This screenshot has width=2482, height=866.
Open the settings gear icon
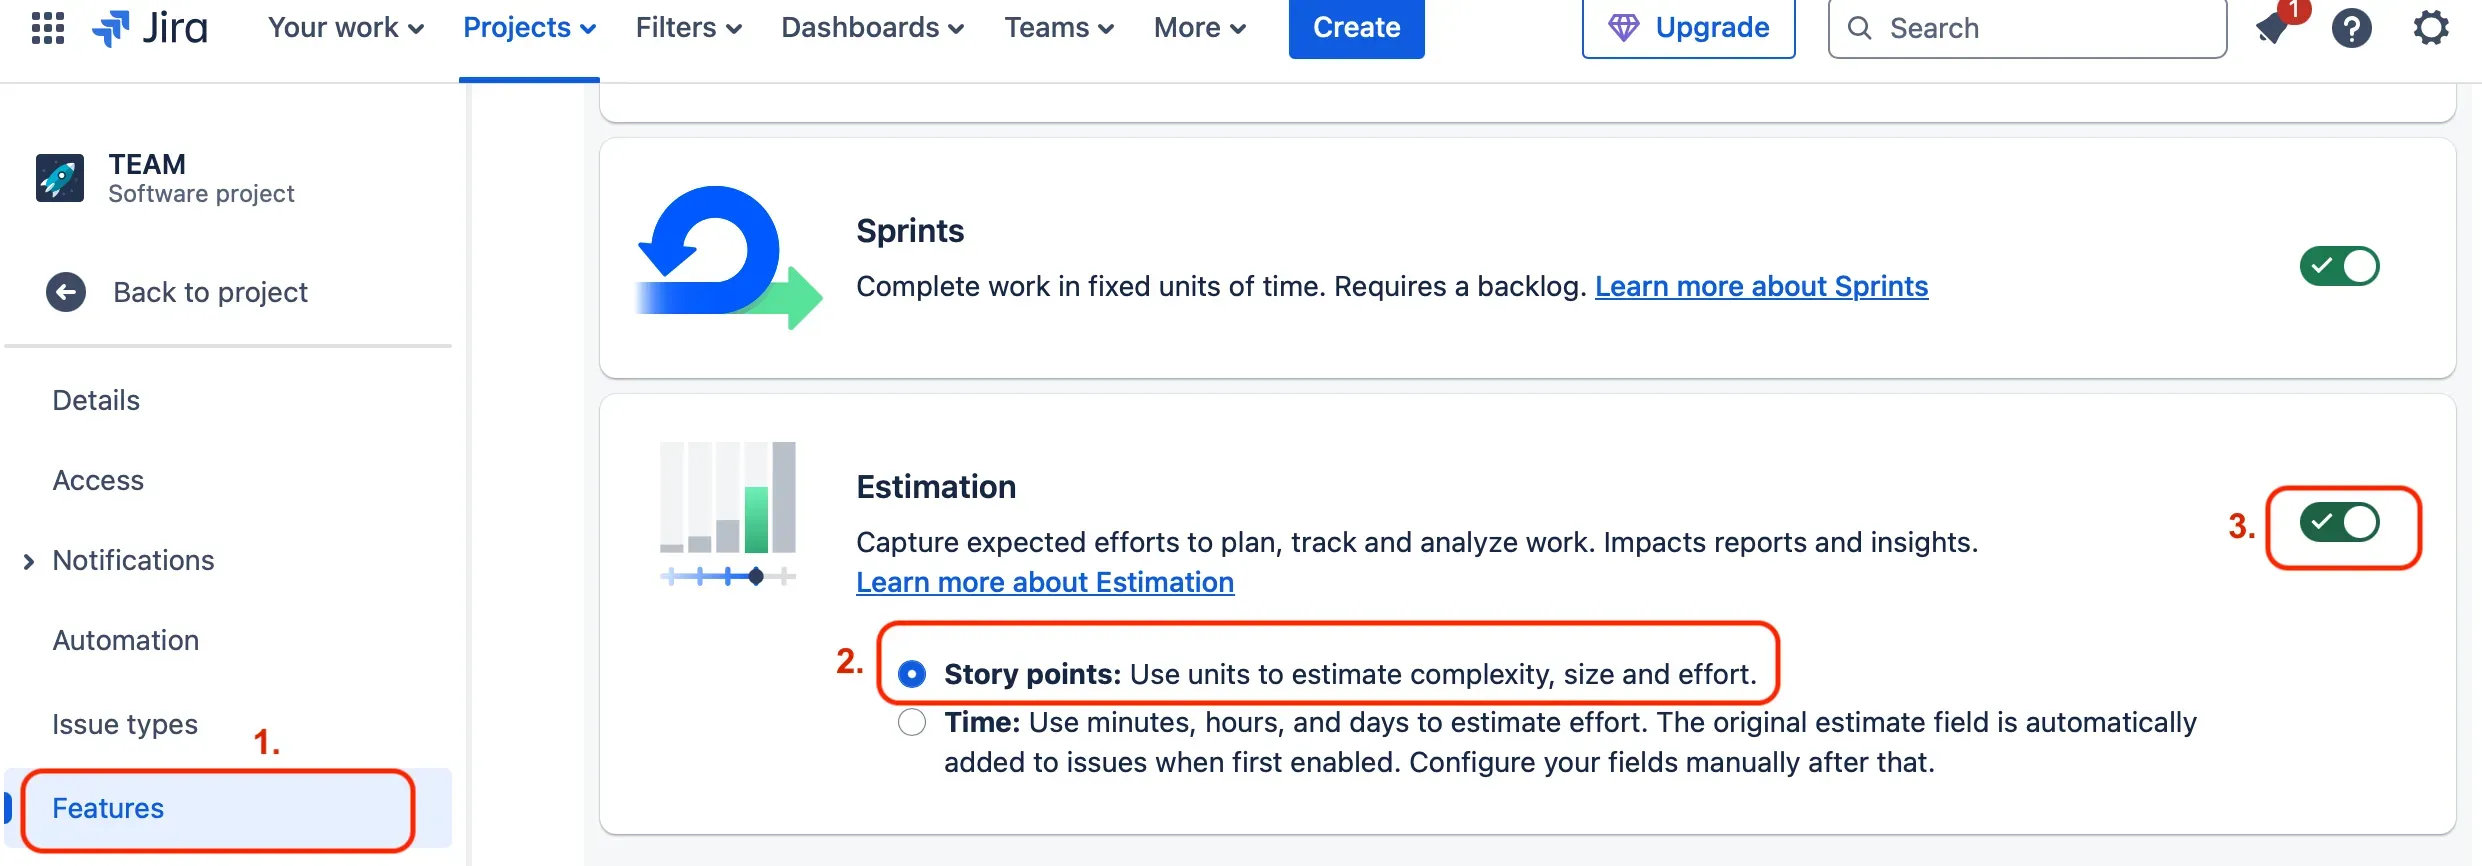2431,27
